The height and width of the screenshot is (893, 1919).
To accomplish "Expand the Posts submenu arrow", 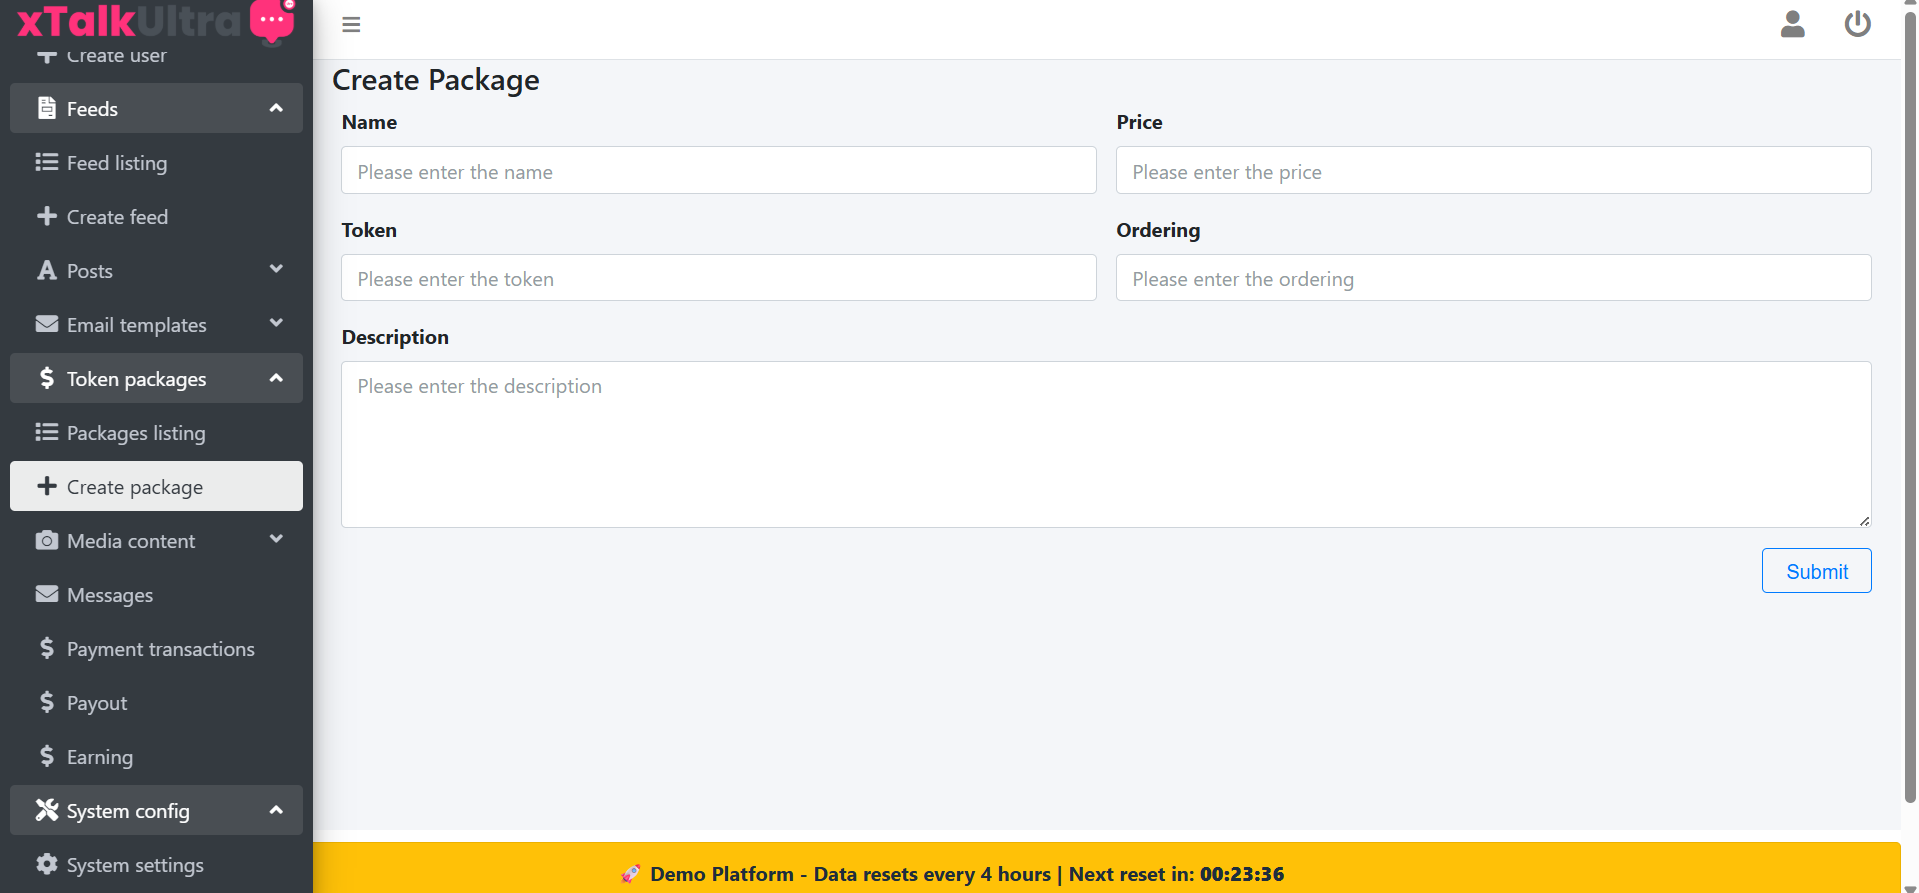I will pos(276,270).
